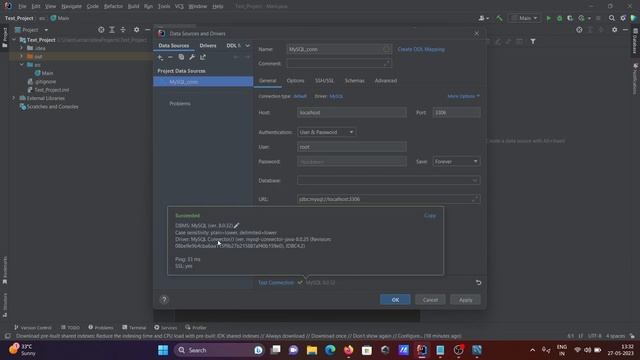
Task: Open Database panel gear settings
Action: tap(614, 30)
